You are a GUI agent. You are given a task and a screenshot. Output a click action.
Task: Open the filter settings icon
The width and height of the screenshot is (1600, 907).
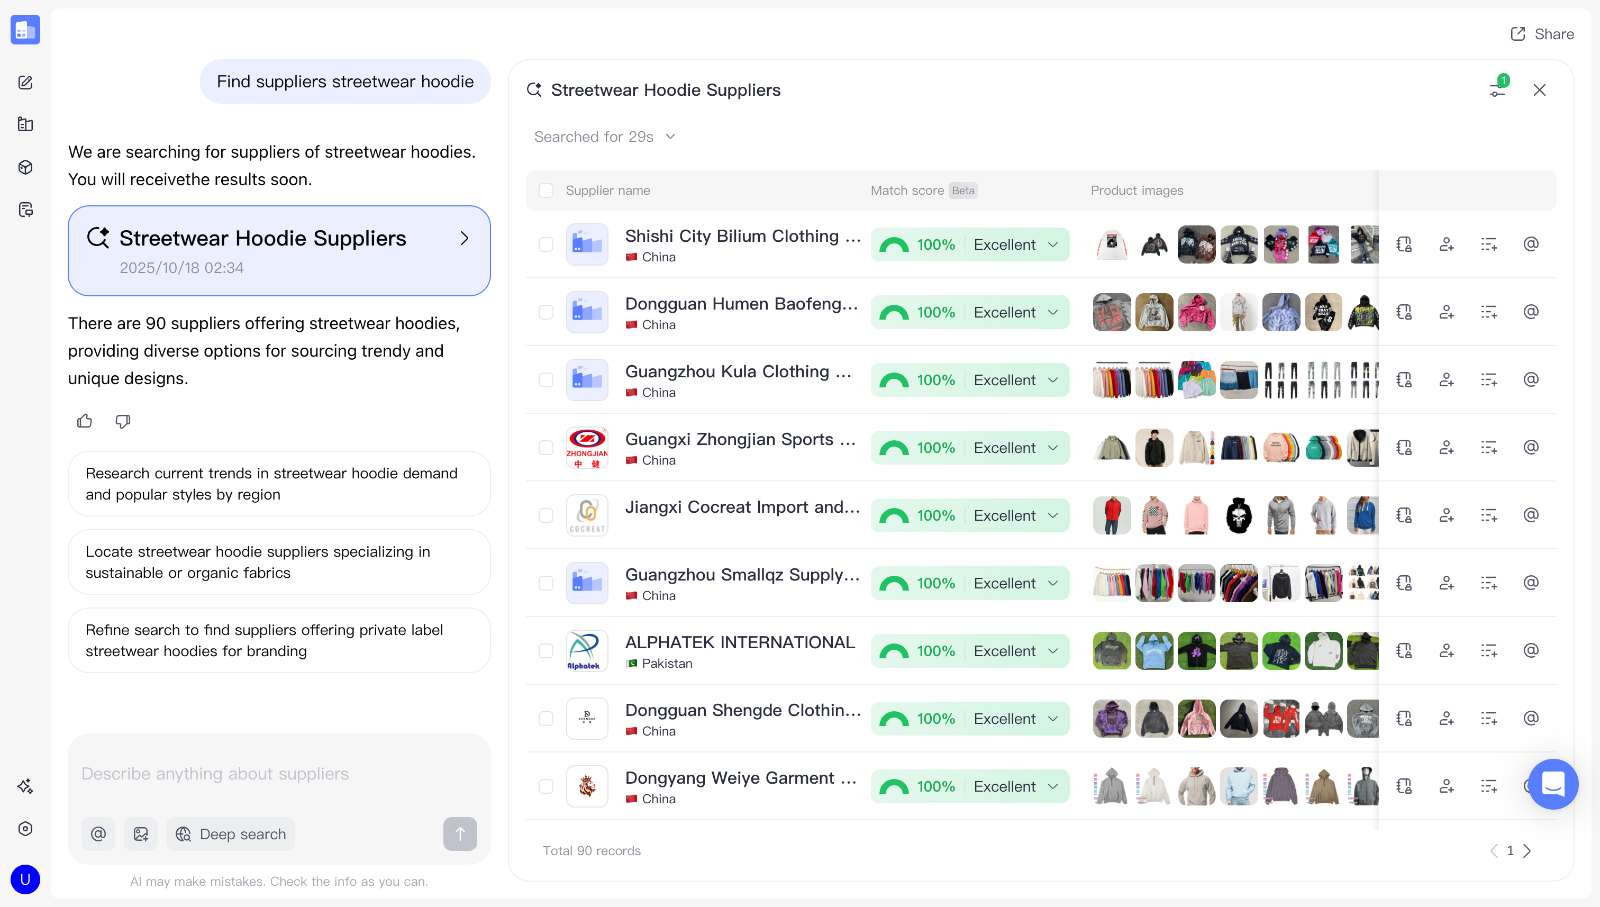(x=1497, y=90)
